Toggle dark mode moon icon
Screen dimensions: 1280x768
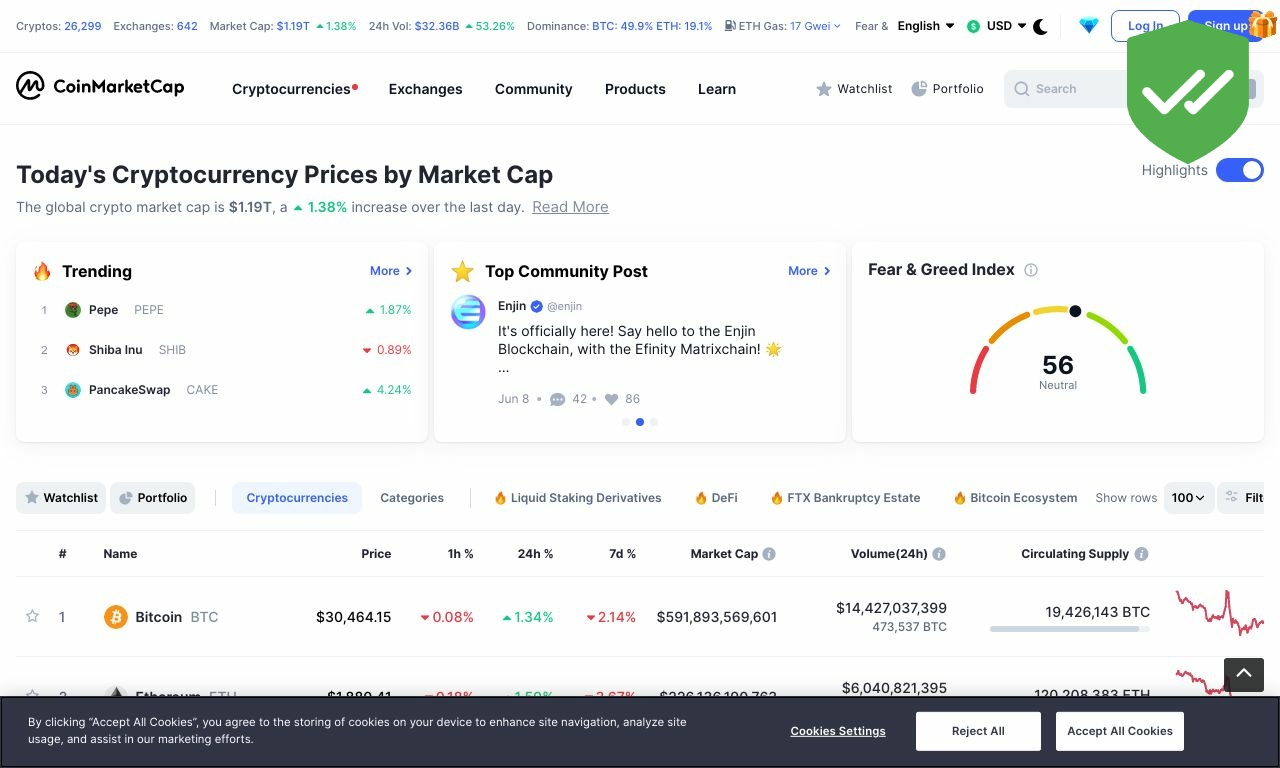[1040, 26]
